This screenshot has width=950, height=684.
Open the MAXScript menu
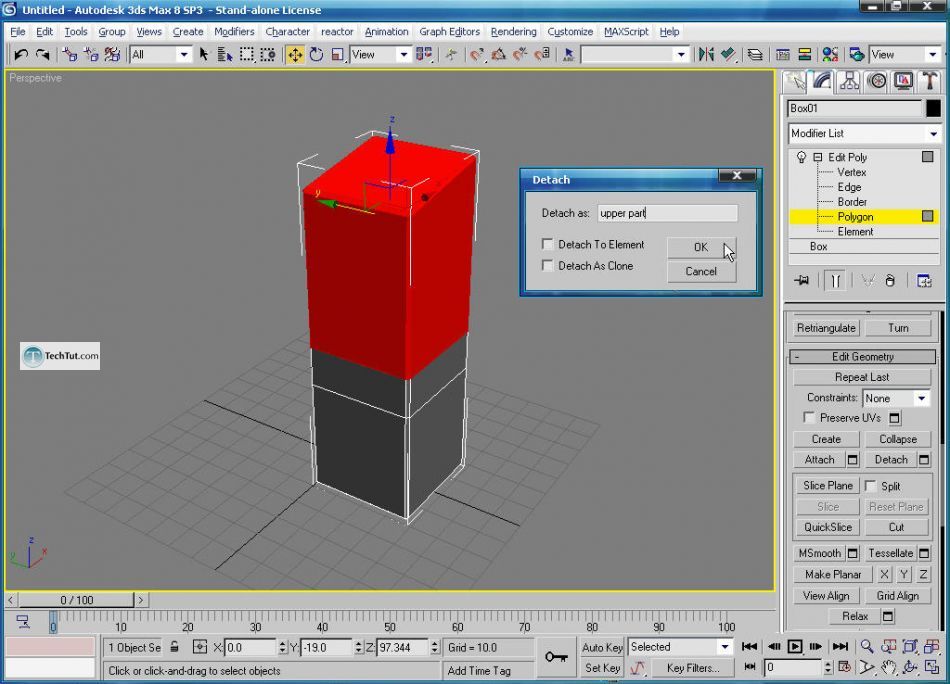pos(626,31)
